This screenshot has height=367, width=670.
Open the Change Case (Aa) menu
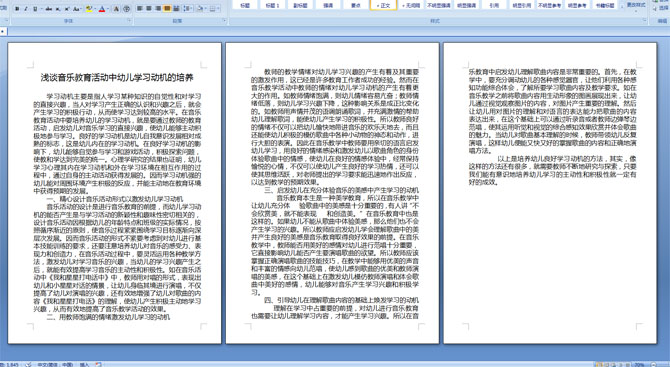[x=76, y=9]
